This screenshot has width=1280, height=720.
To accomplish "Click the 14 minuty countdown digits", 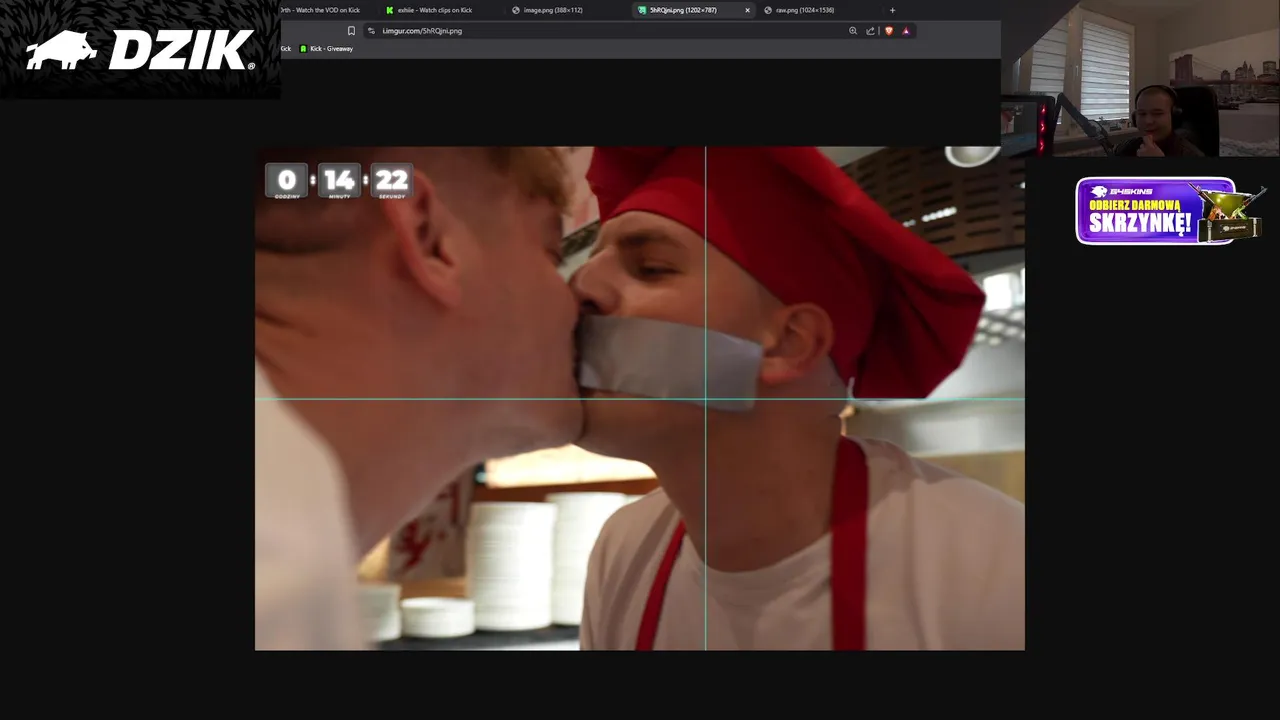I will point(339,181).
